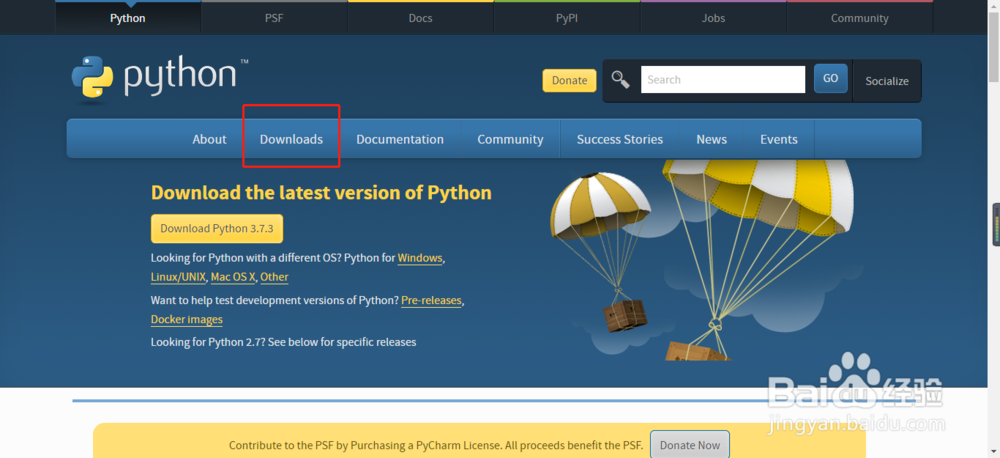Open the About navigation menu
The height and width of the screenshot is (458, 1000).
(209, 139)
